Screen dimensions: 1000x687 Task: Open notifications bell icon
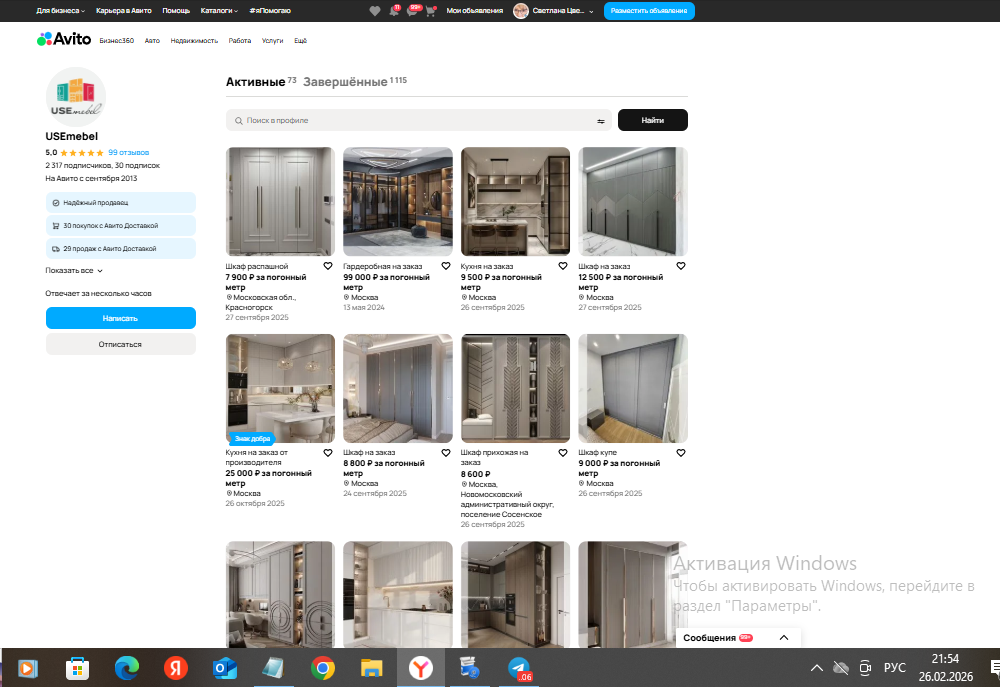[393, 11]
